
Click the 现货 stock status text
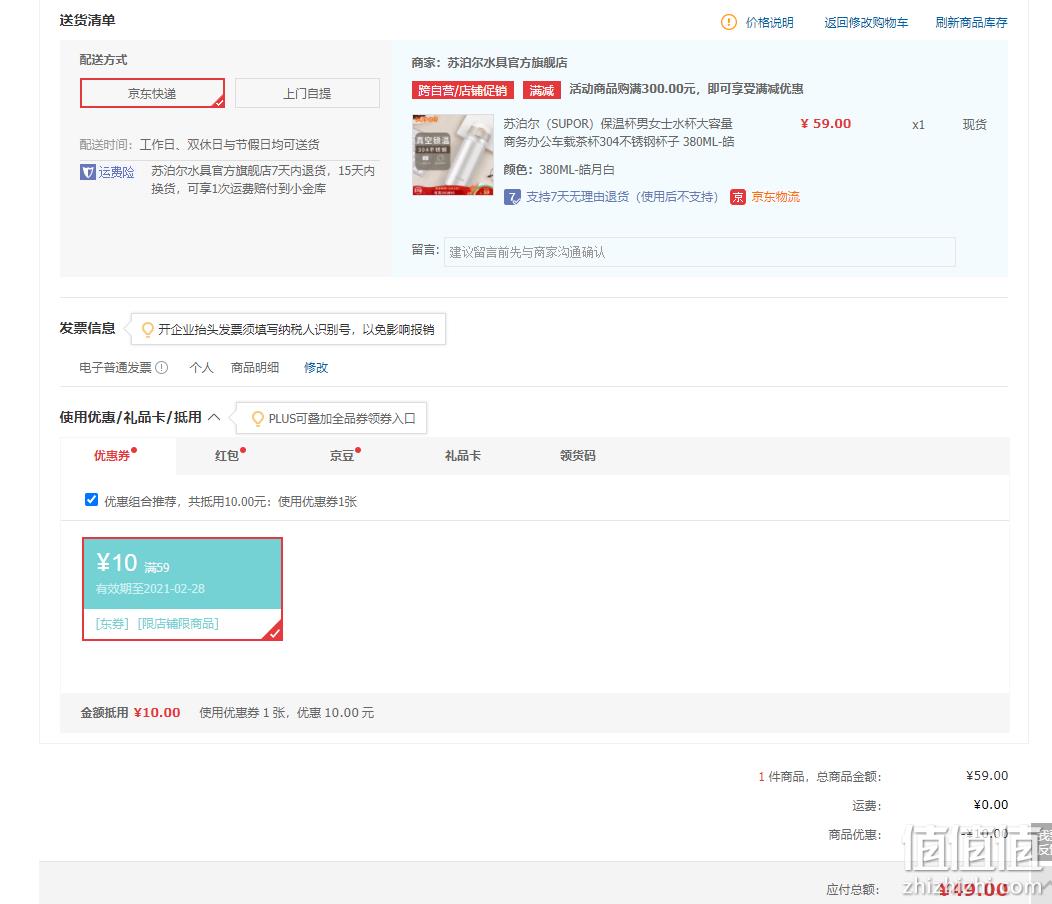pyautogui.click(x=975, y=125)
